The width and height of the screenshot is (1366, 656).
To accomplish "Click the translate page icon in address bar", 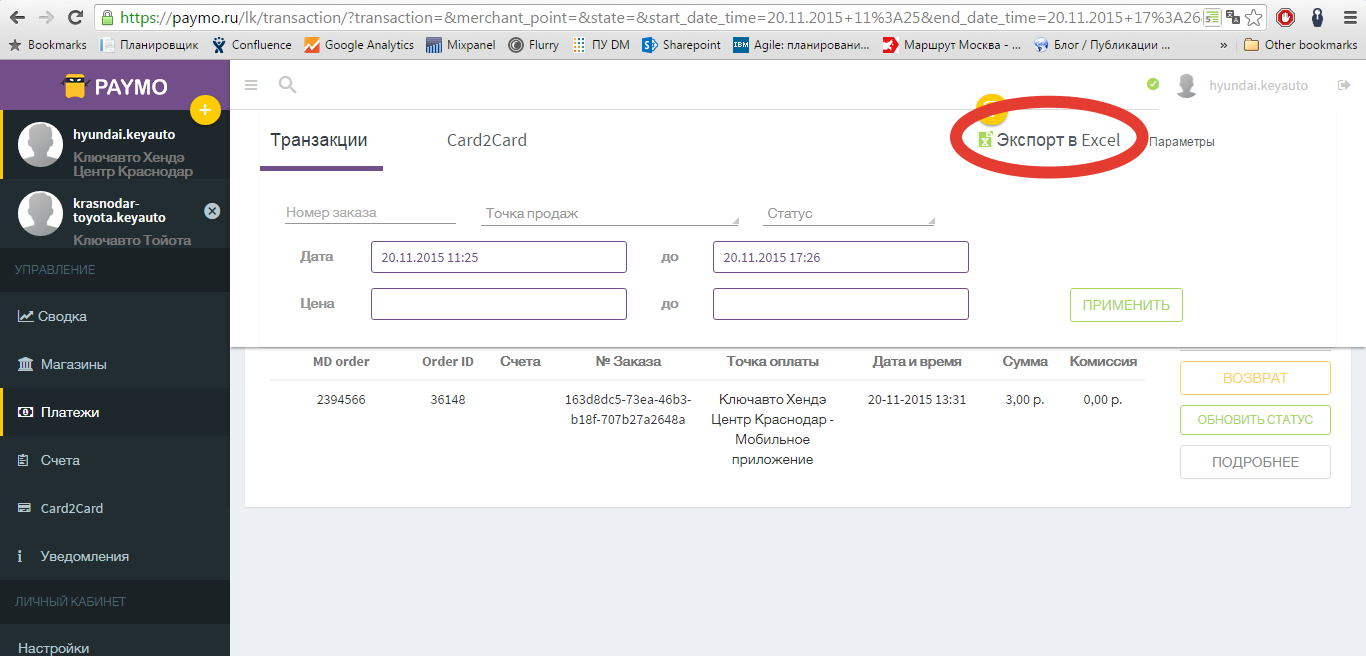I will [1233, 17].
